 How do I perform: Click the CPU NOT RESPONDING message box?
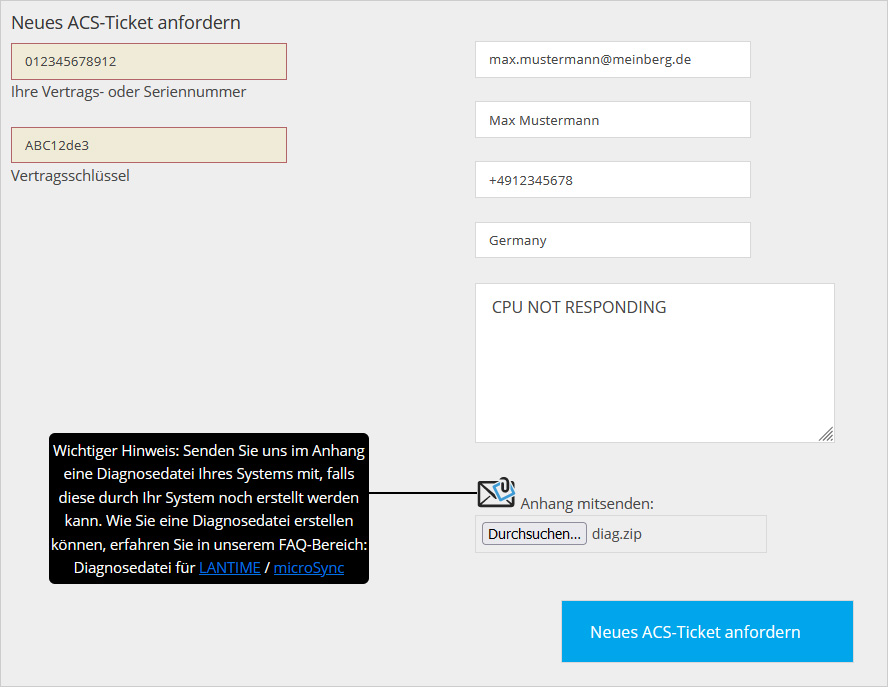654,362
